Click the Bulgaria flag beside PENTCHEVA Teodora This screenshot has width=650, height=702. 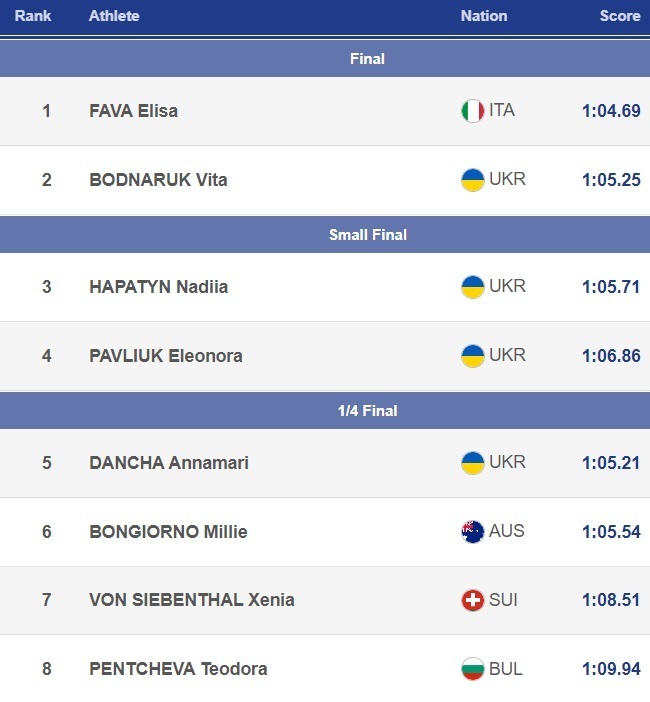pyautogui.click(x=472, y=669)
